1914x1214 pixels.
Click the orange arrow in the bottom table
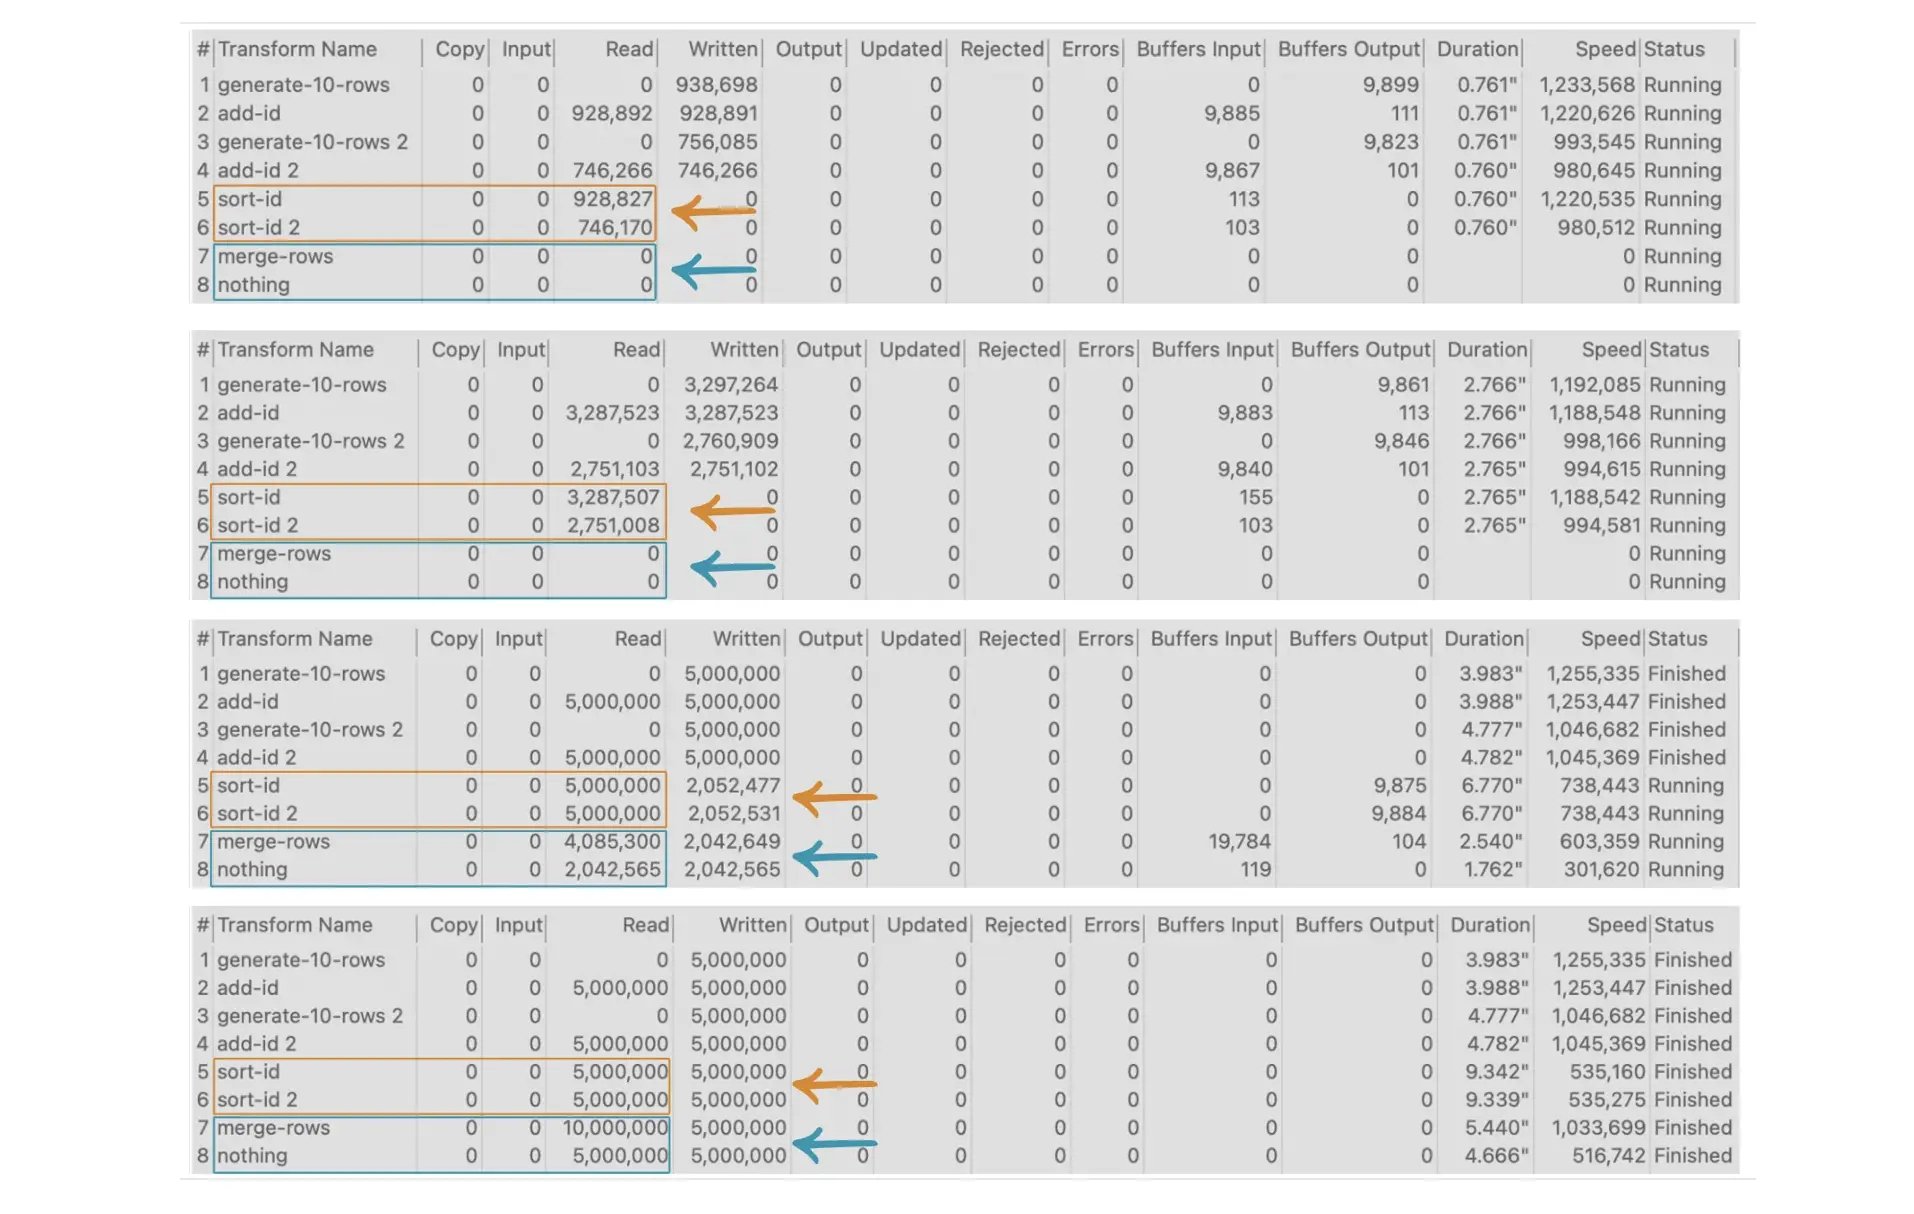pos(834,1083)
